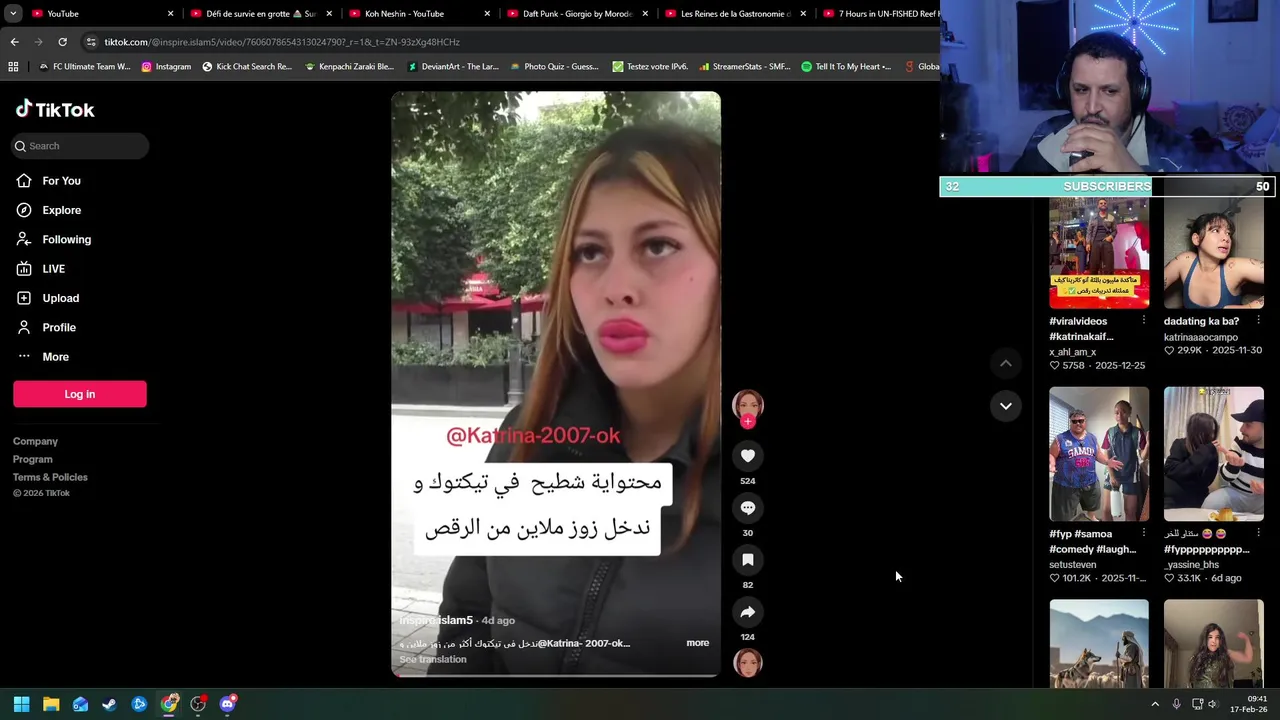The image size is (1280, 720).
Task: Click the Log in button
Action: [x=80, y=394]
